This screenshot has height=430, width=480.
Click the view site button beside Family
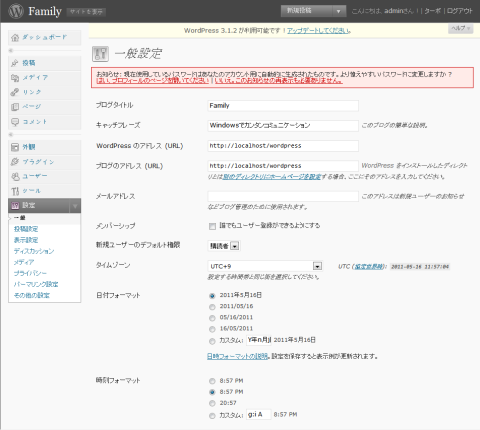[86, 12]
